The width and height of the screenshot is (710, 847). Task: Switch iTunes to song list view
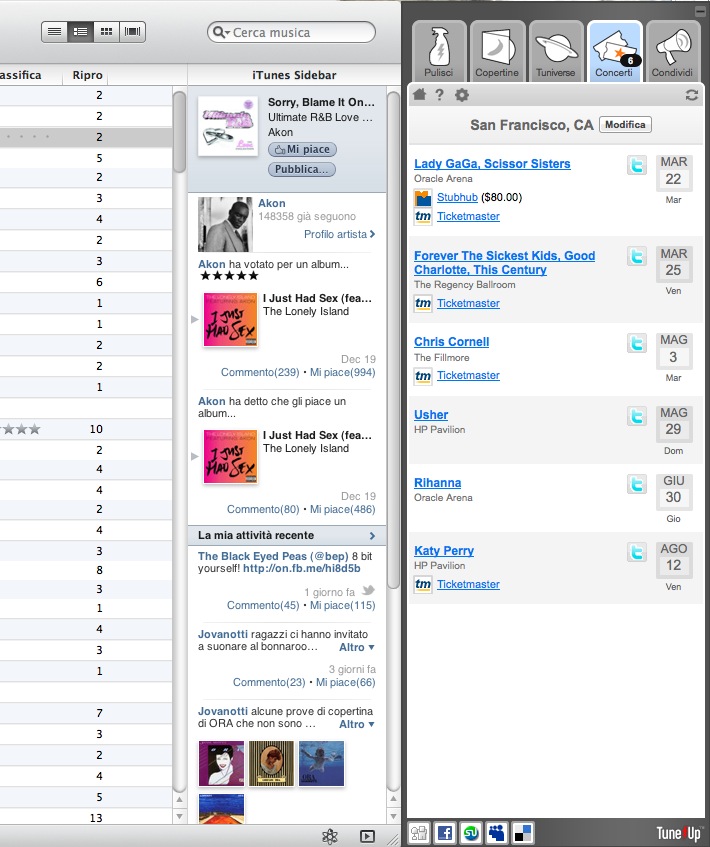[x=55, y=32]
